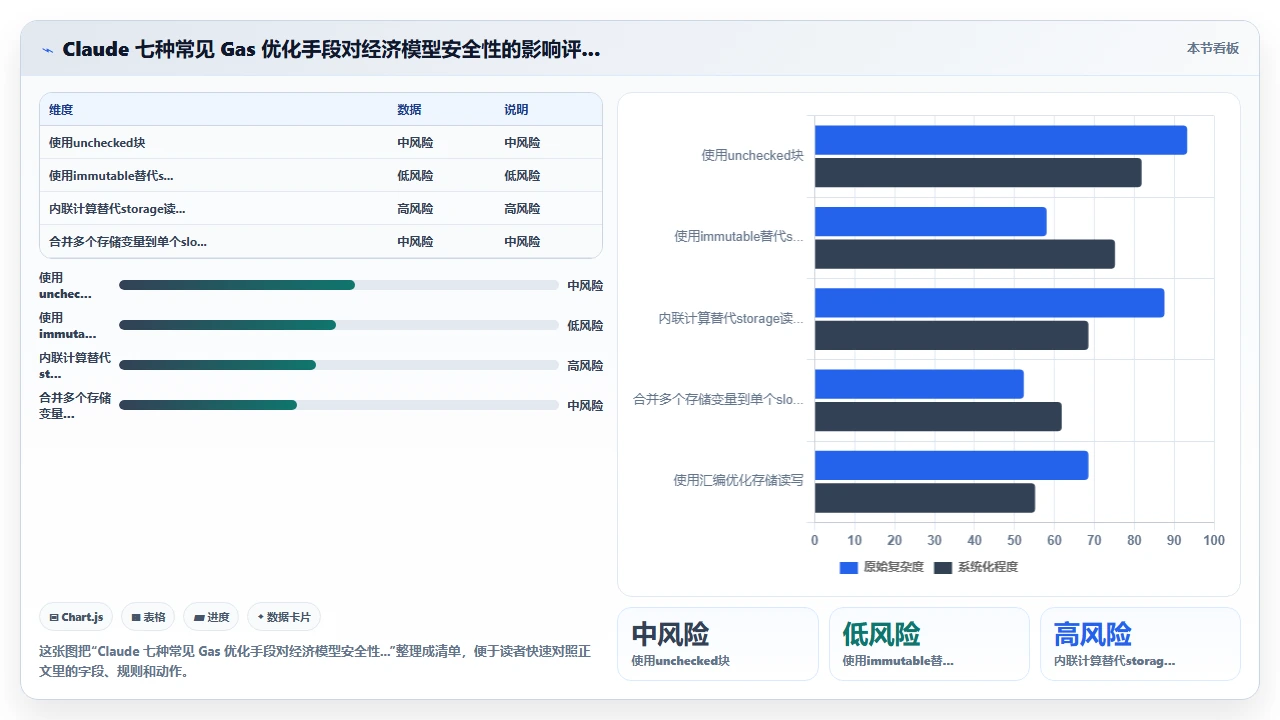Click the chart axis label 使用汇编优化存储读写
The image size is (1280, 720).
tap(738, 481)
